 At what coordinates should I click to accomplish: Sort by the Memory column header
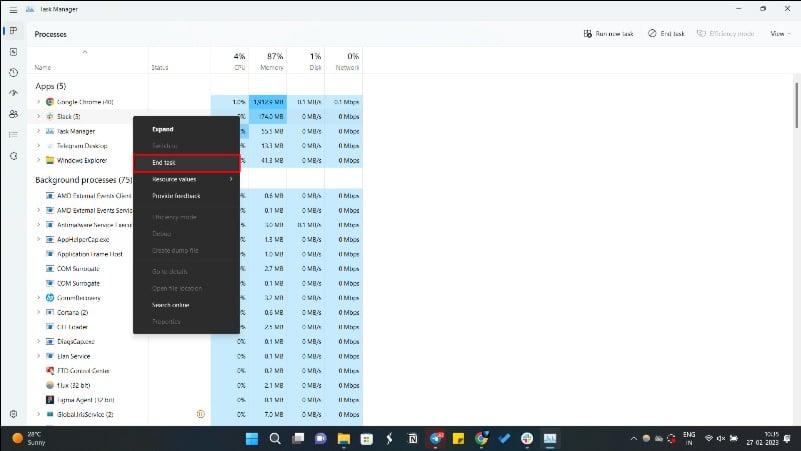[x=268, y=60]
